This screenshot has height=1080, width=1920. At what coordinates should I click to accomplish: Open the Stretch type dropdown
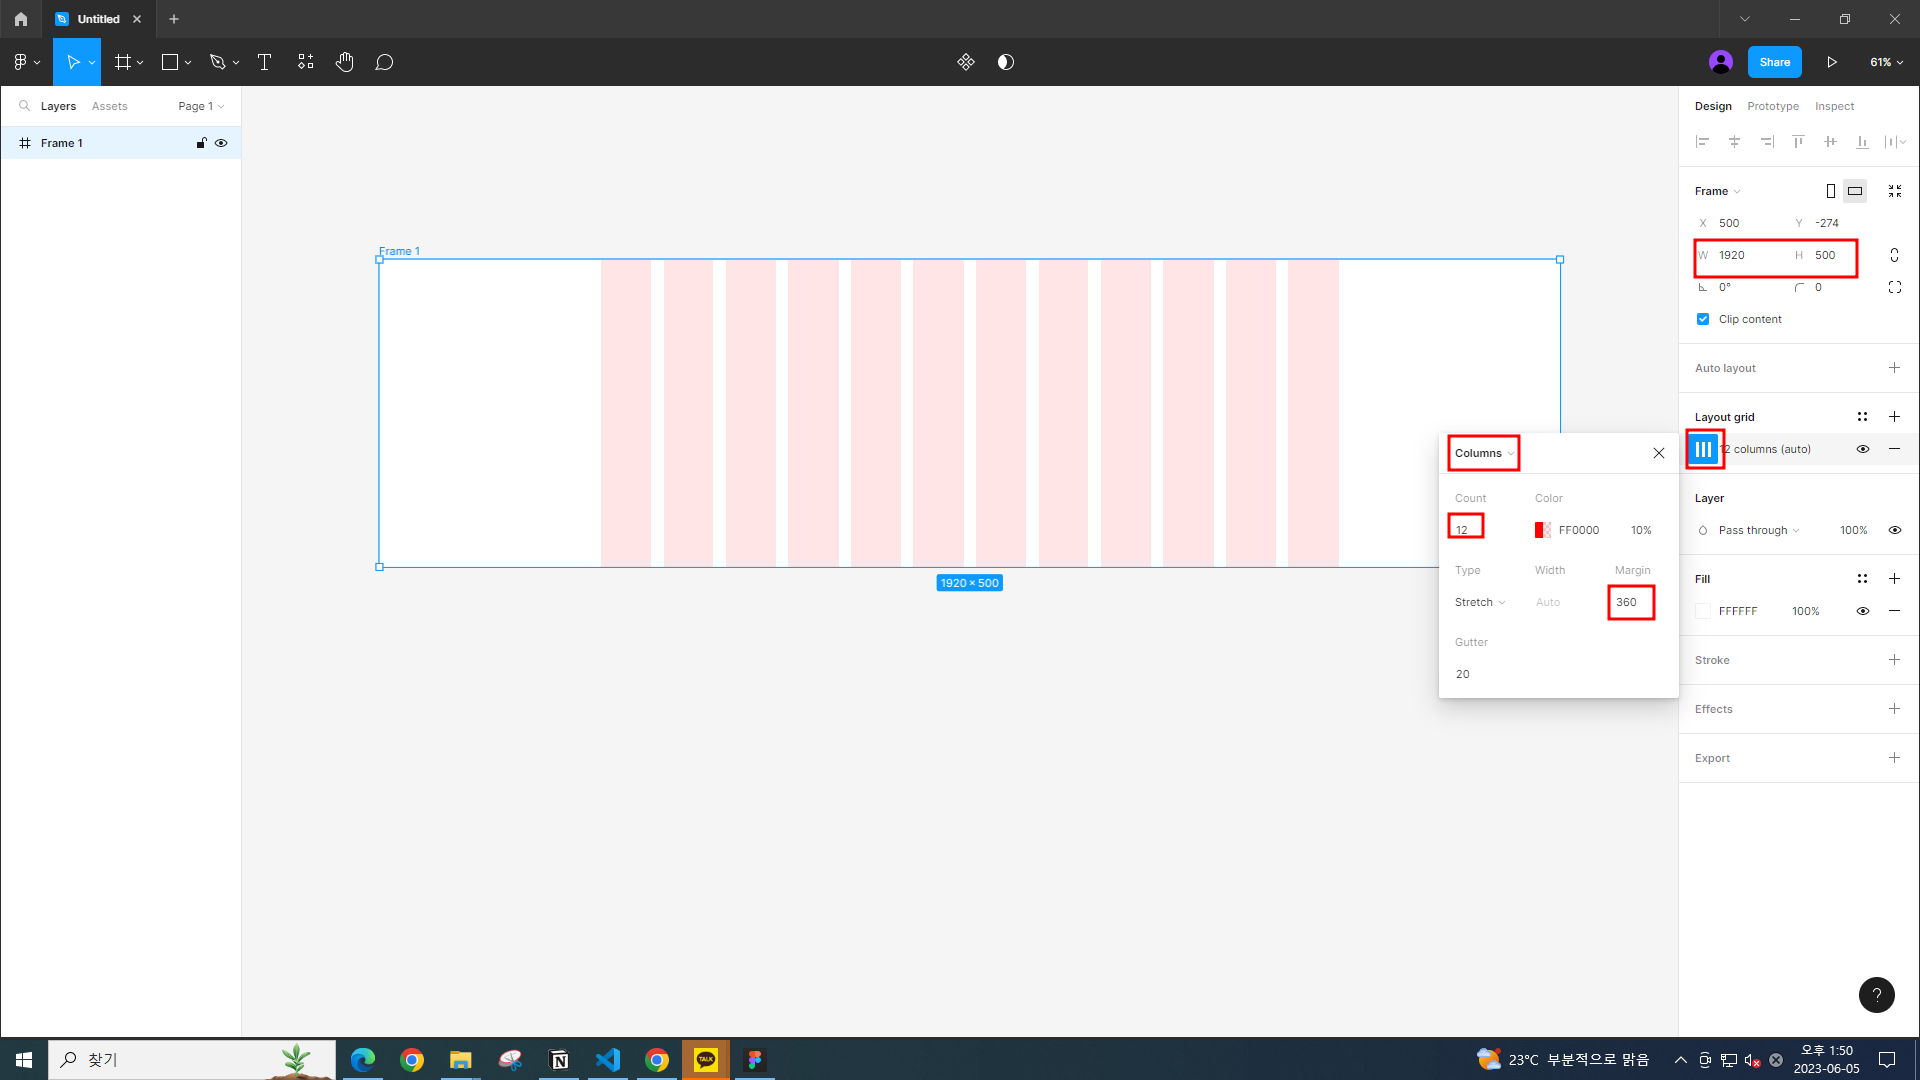click(x=1480, y=602)
